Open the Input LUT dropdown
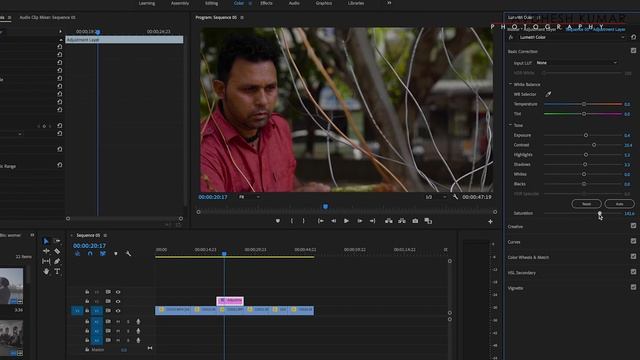The height and width of the screenshot is (360, 640). [576, 63]
